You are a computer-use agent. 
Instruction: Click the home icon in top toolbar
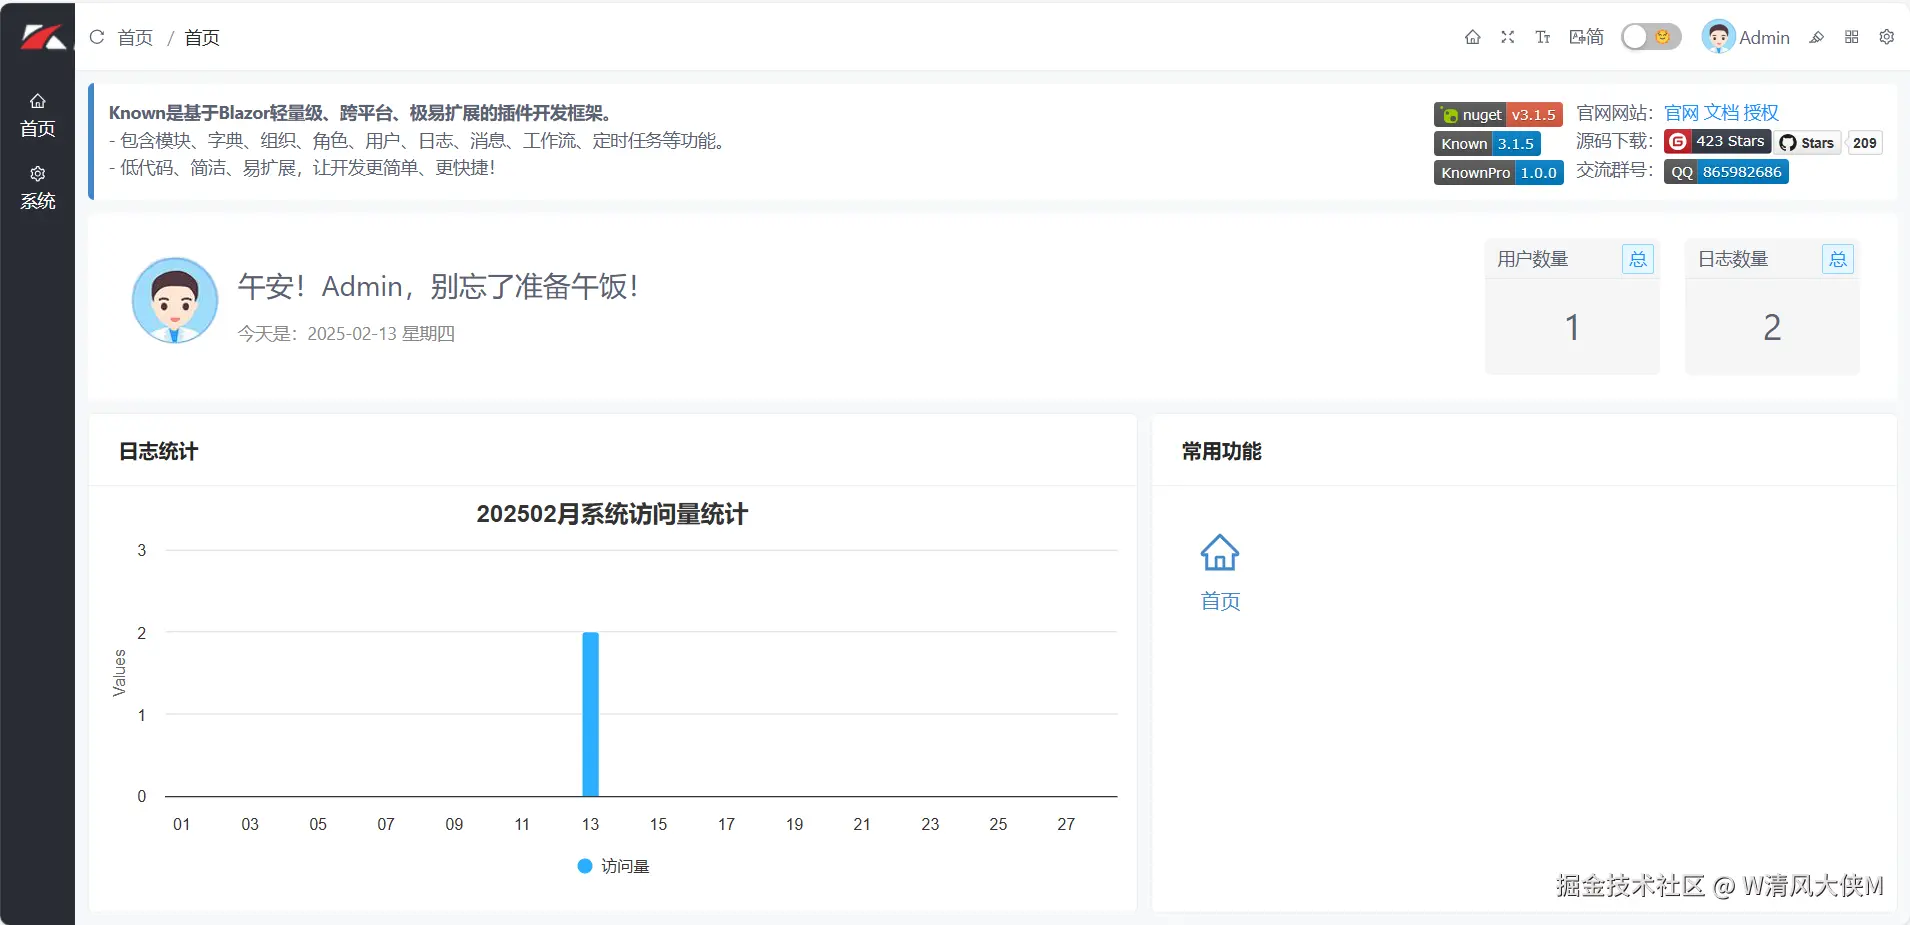coord(1472,37)
